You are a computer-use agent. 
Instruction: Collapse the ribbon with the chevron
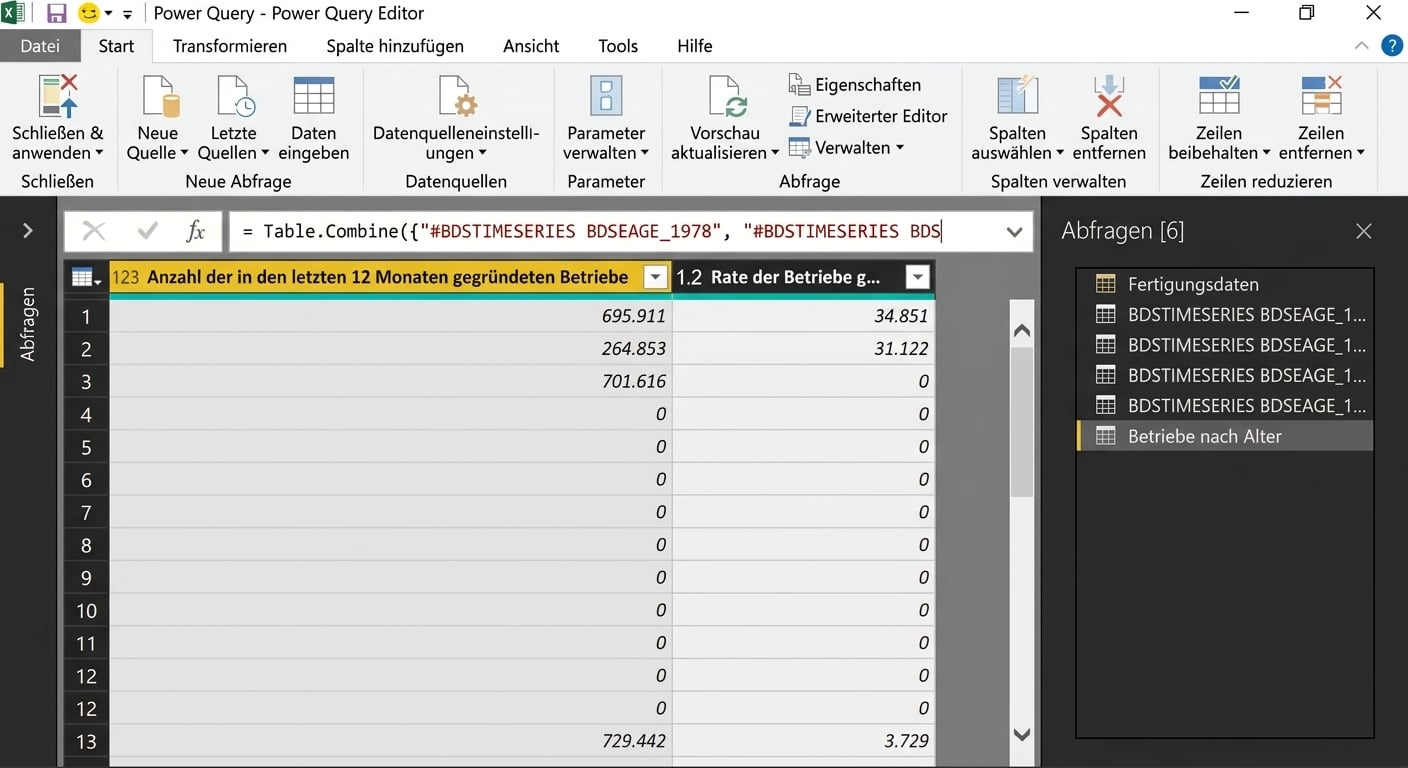(1361, 46)
